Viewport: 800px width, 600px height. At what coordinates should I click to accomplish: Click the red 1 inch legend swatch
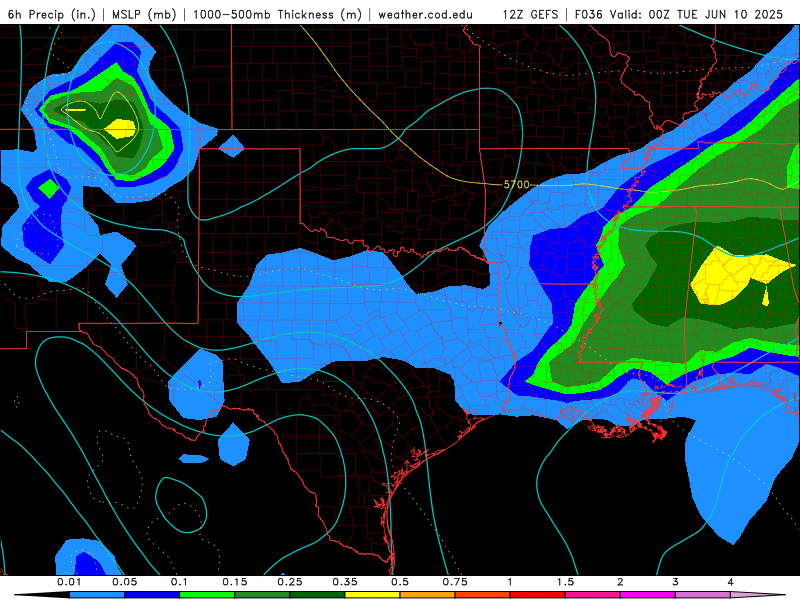pos(538,595)
